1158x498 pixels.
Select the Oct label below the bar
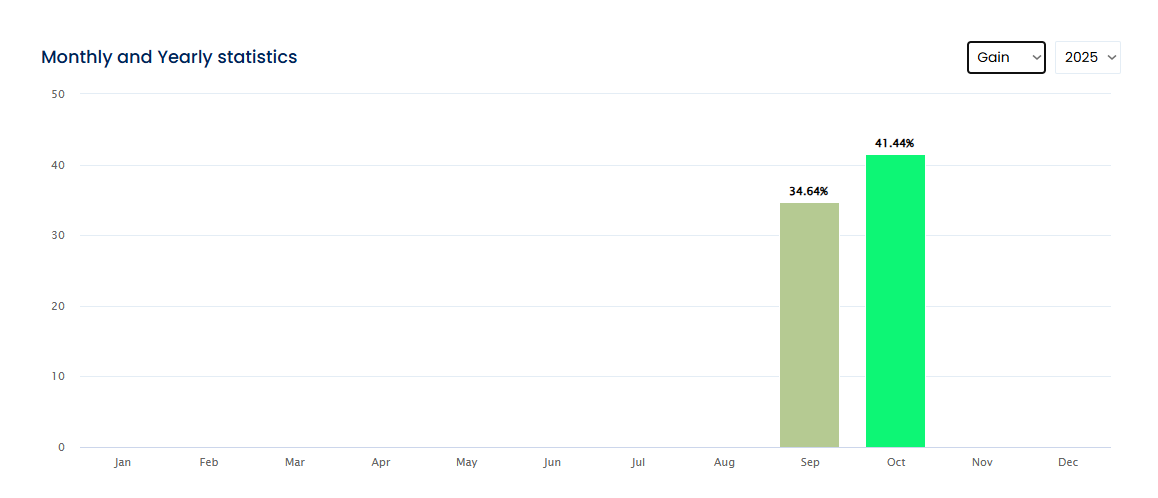[x=896, y=463]
